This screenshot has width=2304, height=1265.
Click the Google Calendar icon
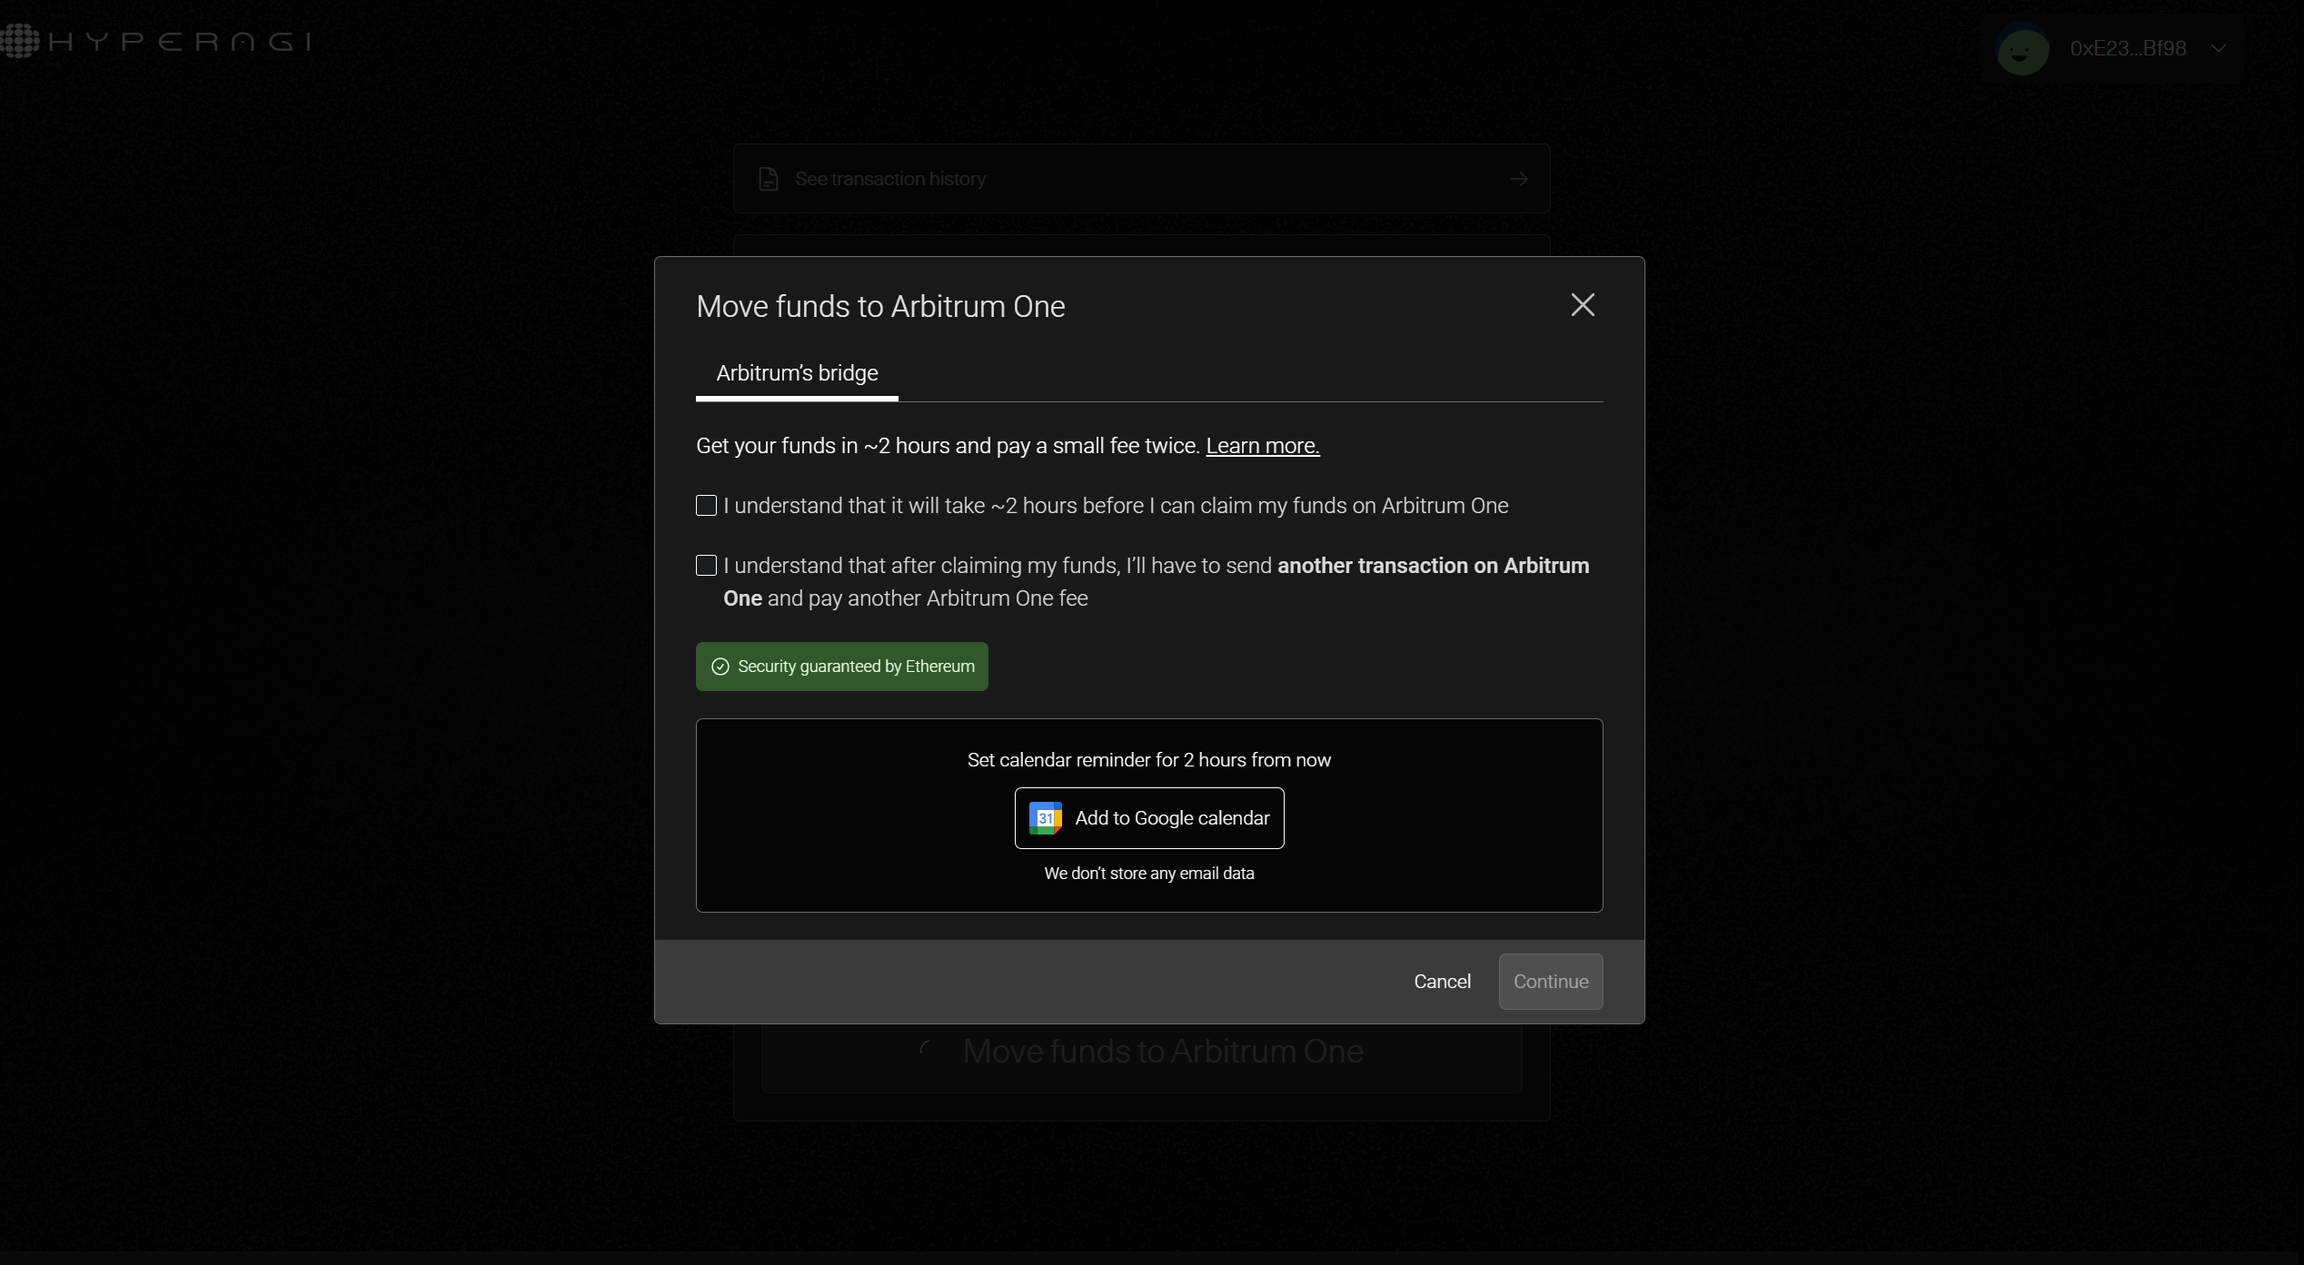pos(1045,818)
